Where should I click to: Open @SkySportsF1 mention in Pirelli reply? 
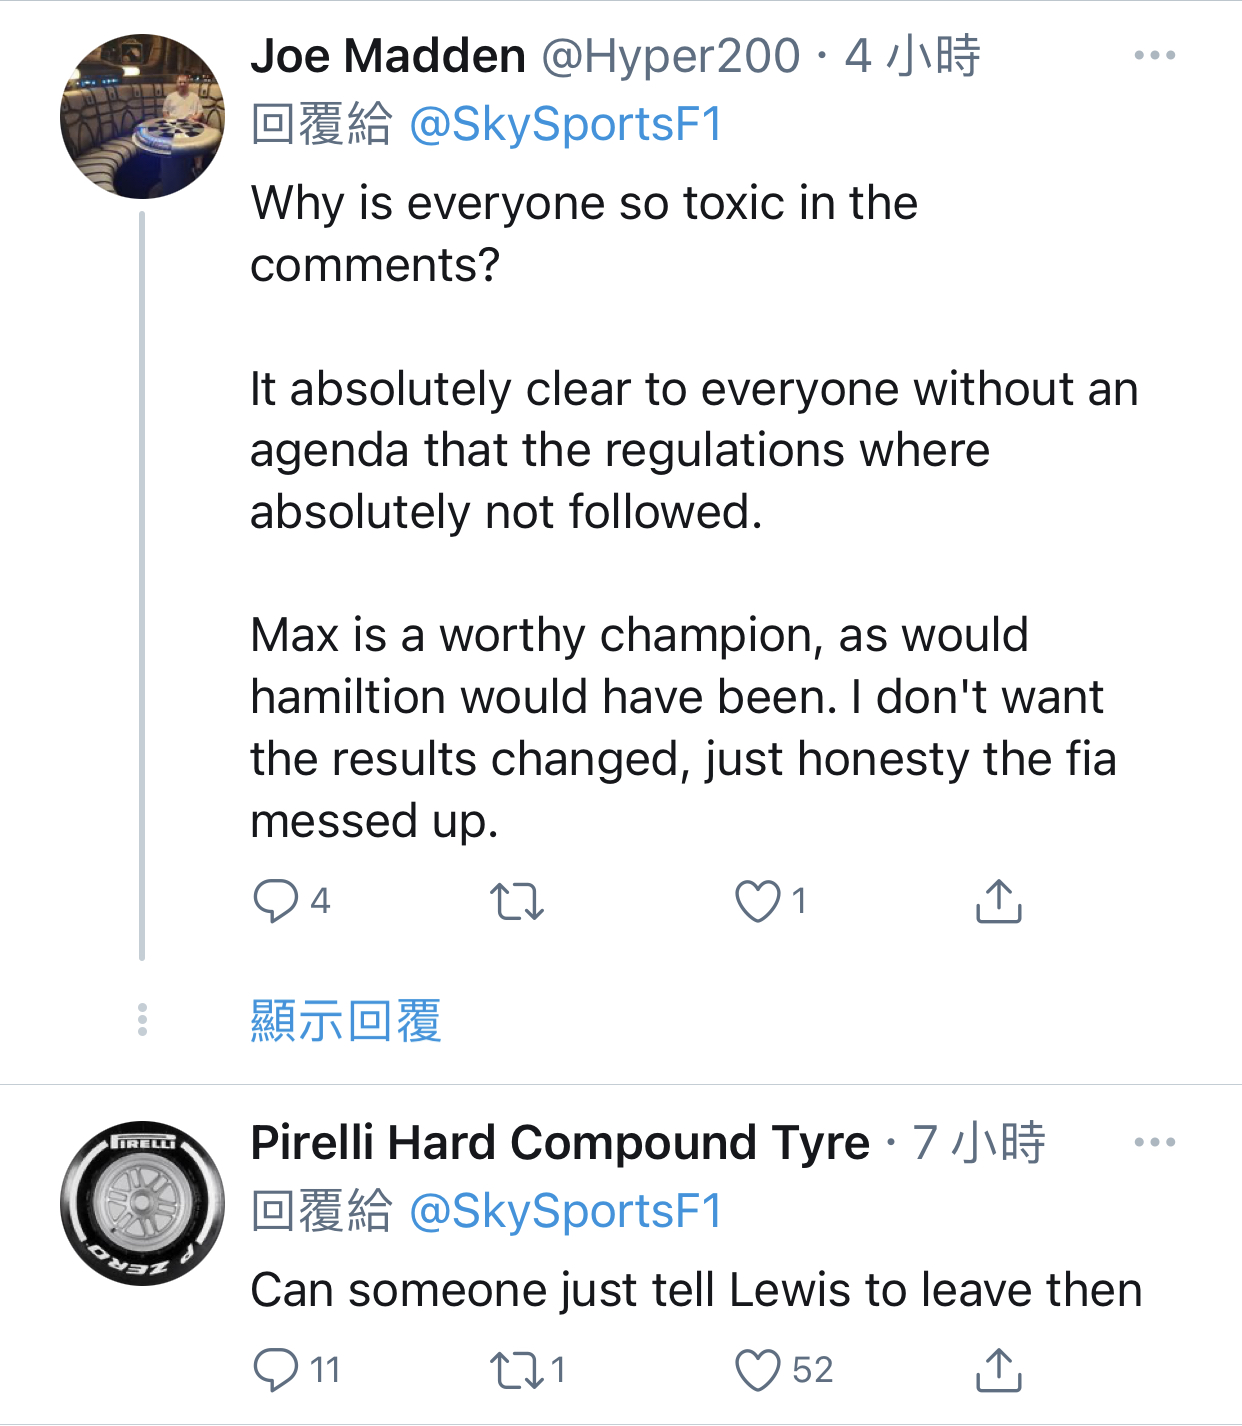pos(565,1211)
